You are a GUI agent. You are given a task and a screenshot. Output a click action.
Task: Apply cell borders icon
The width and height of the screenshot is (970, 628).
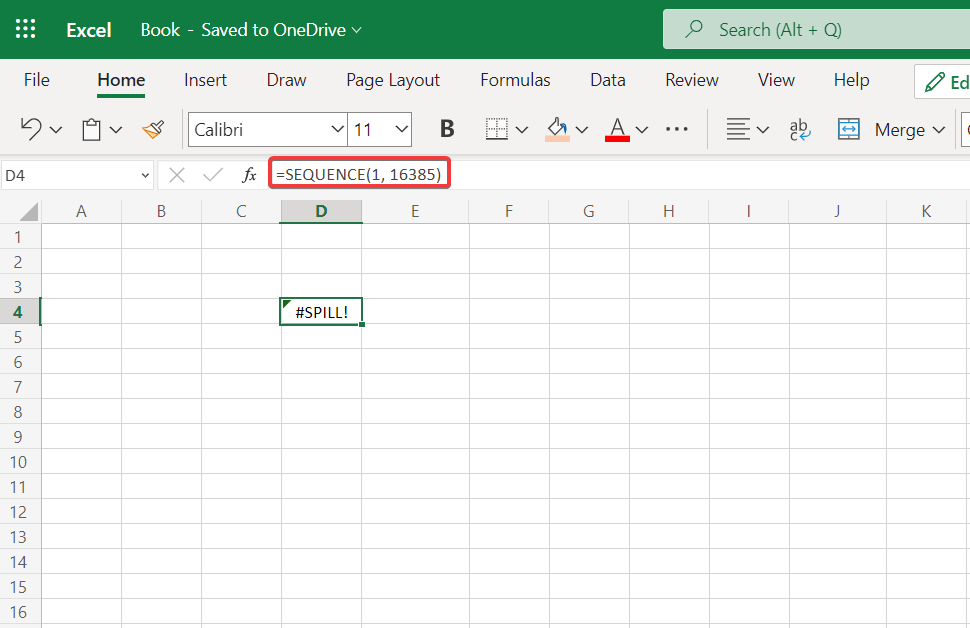[x=496, y=129]
